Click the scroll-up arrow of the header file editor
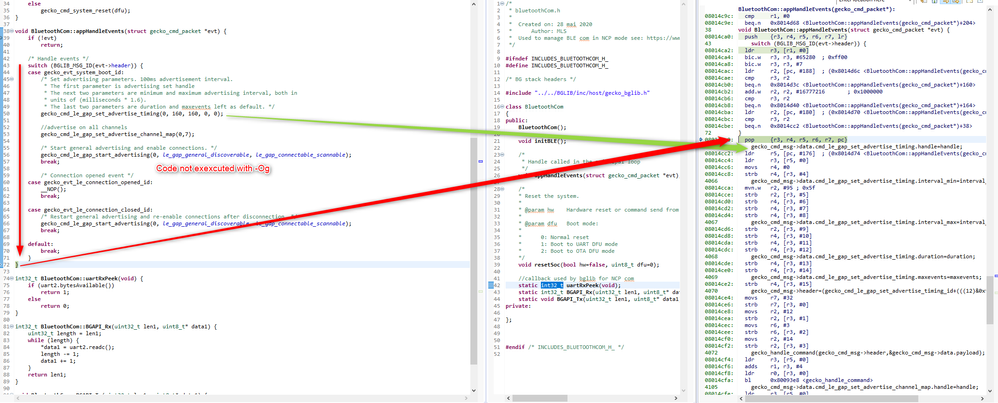This screenshot has width=998, height=403. point(685,4)
